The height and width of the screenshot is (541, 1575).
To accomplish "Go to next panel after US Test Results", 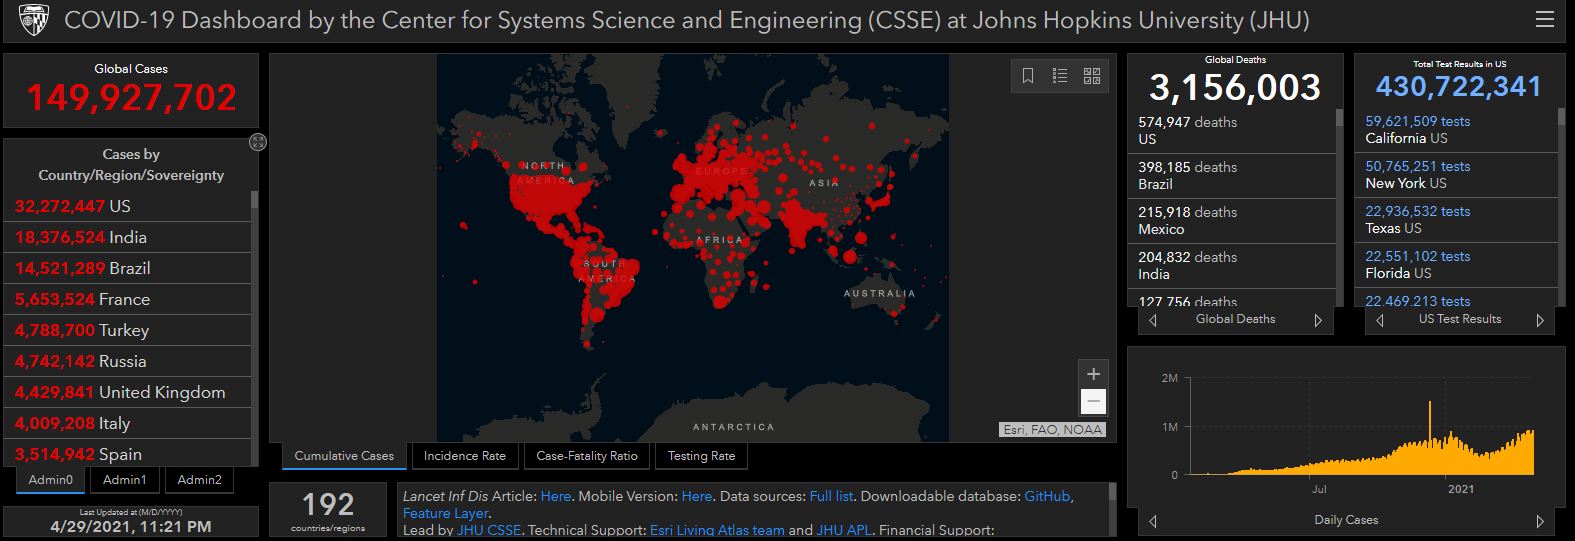I will click(1540, 320).
